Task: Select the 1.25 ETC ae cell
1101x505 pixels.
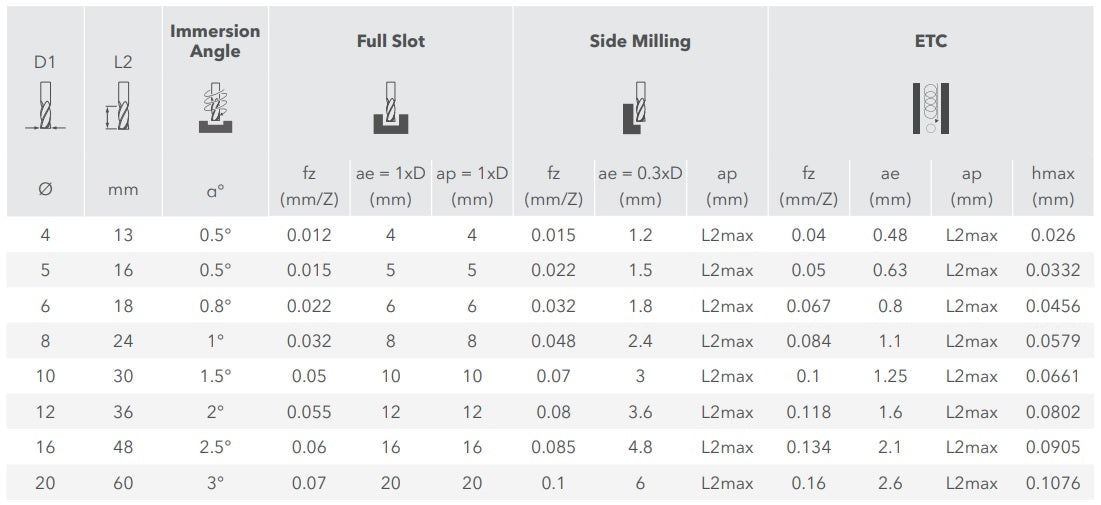Action: [x=890, y=376]
